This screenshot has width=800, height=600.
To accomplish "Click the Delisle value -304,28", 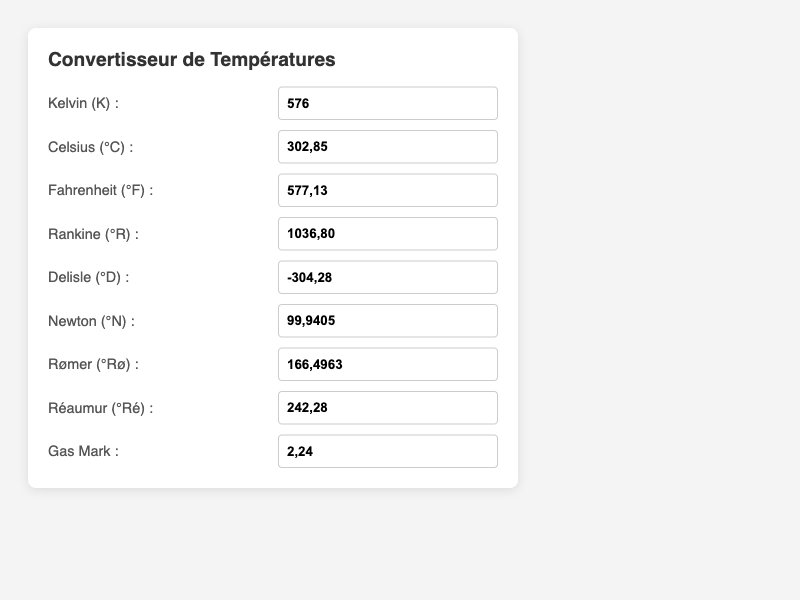I will pyautogui.click(x=387, y=277).
